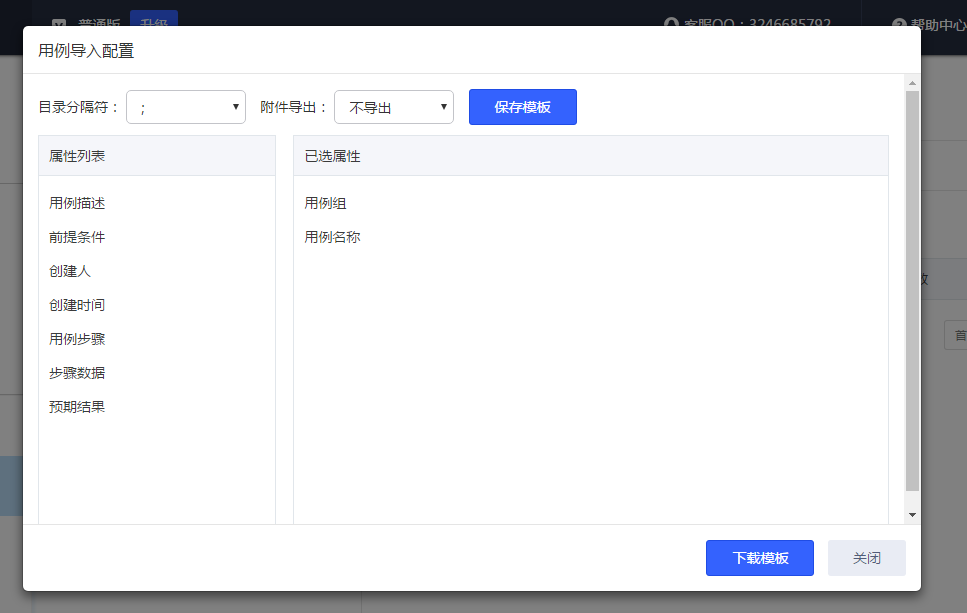Select 用例步骤 attribute
The height and width of the screenshot is (613, 967).
coord(77,339)
